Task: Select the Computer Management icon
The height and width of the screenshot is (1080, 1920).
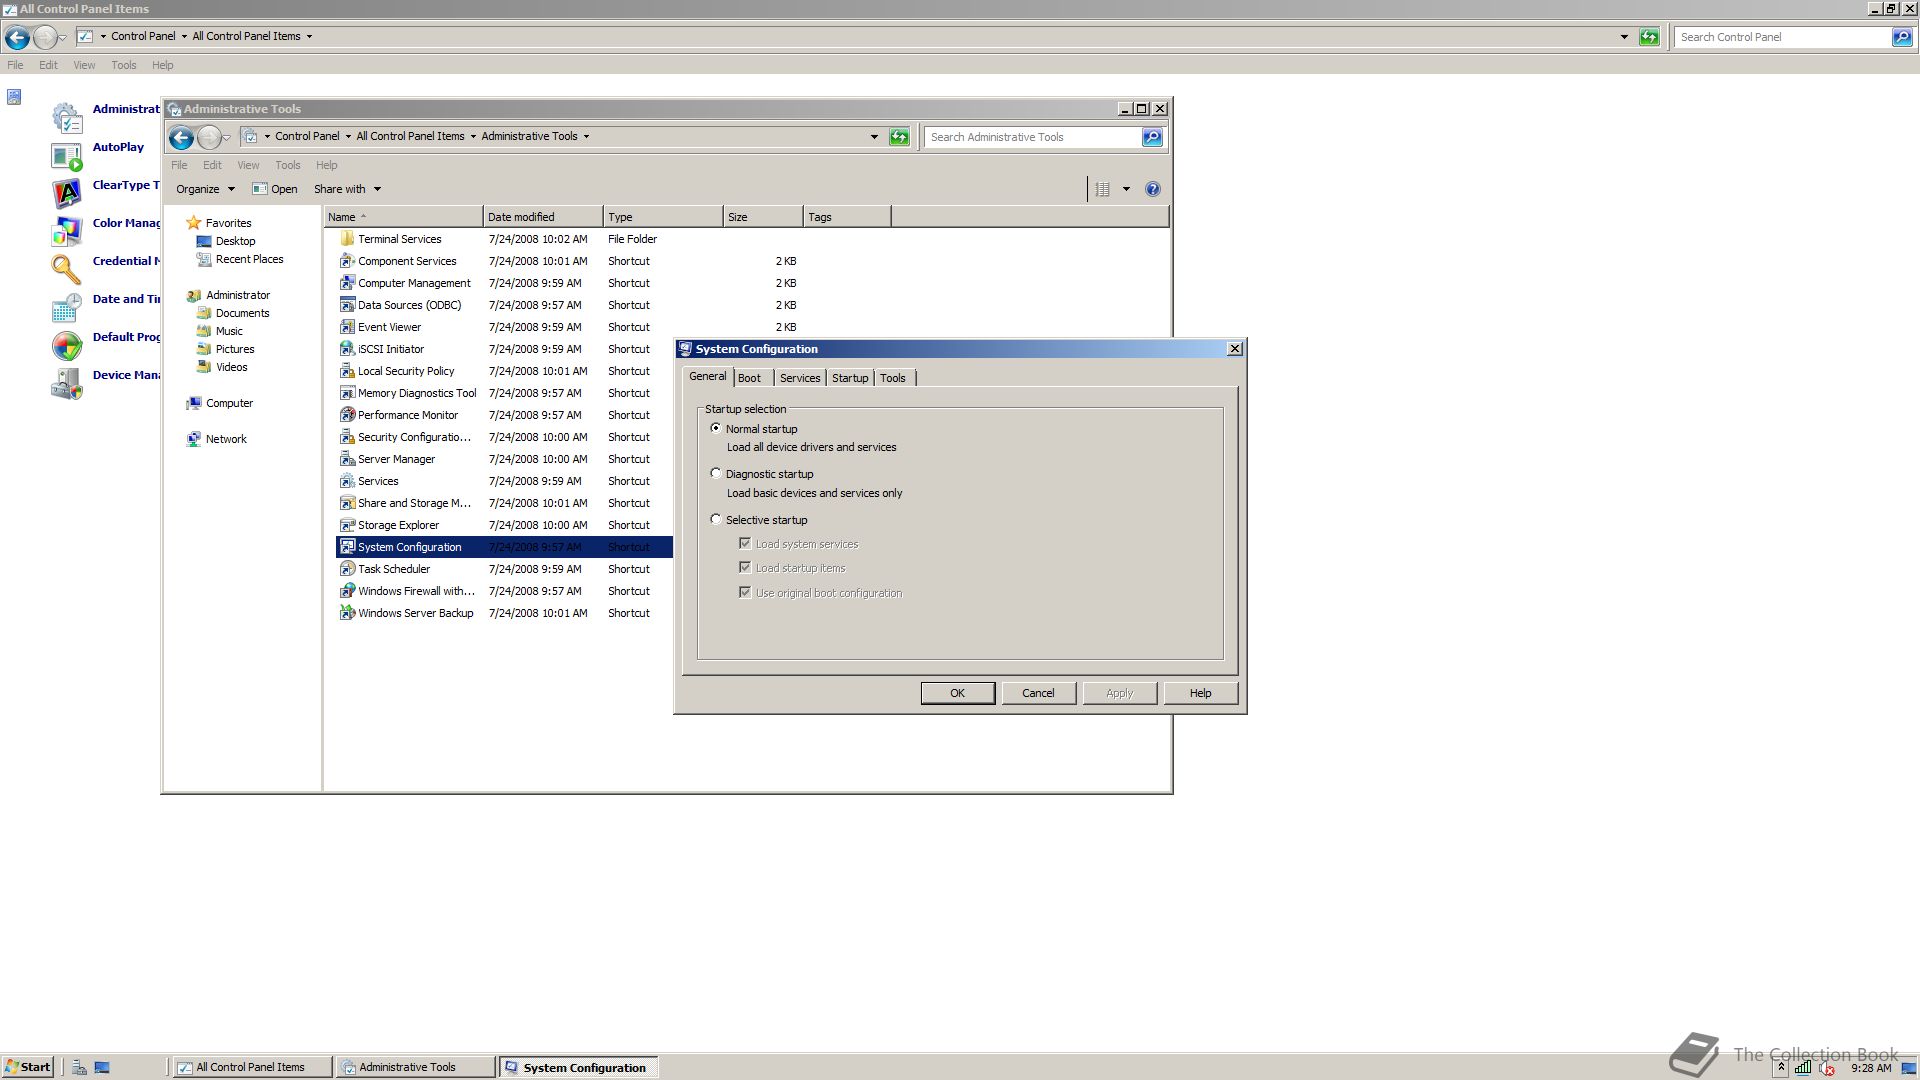Action: pos(347,283)
